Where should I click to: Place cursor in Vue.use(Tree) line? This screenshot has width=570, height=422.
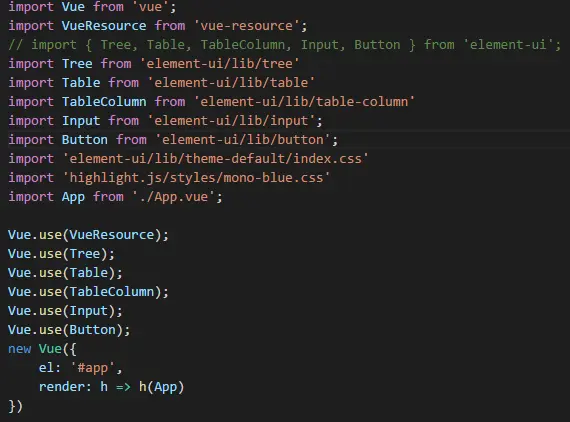point(61,254)
